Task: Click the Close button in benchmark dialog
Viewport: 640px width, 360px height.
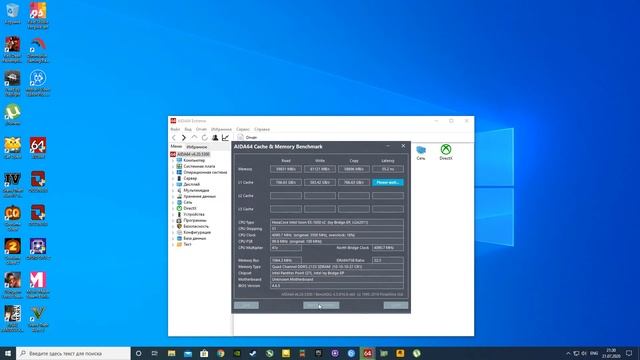Action: [x=396, y=305]
